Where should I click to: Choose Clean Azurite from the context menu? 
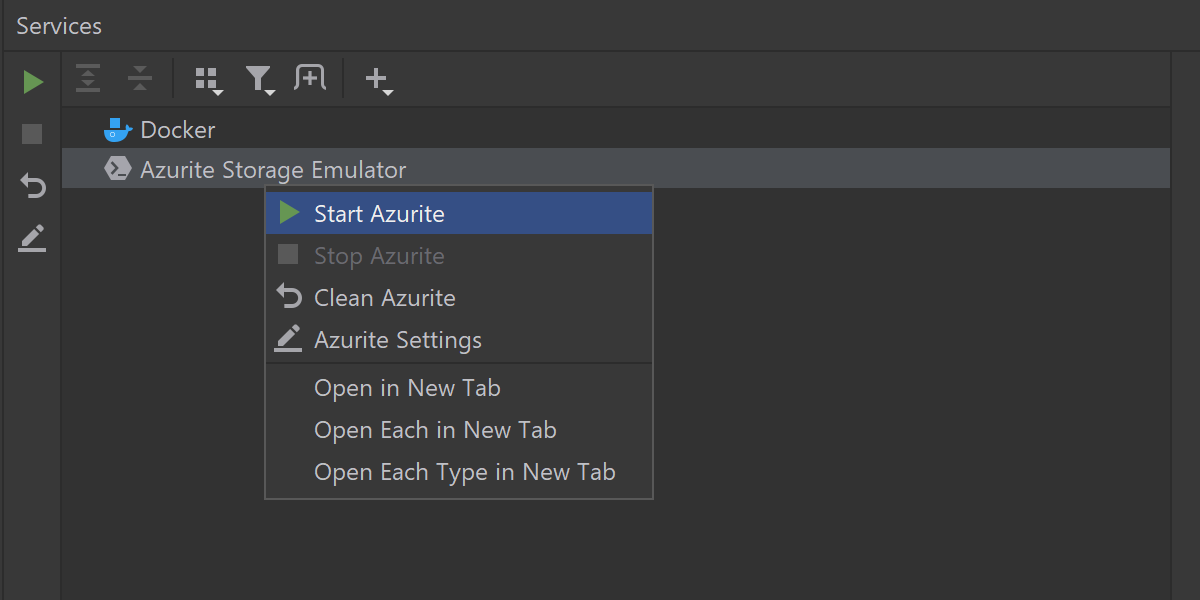[384, 298]
